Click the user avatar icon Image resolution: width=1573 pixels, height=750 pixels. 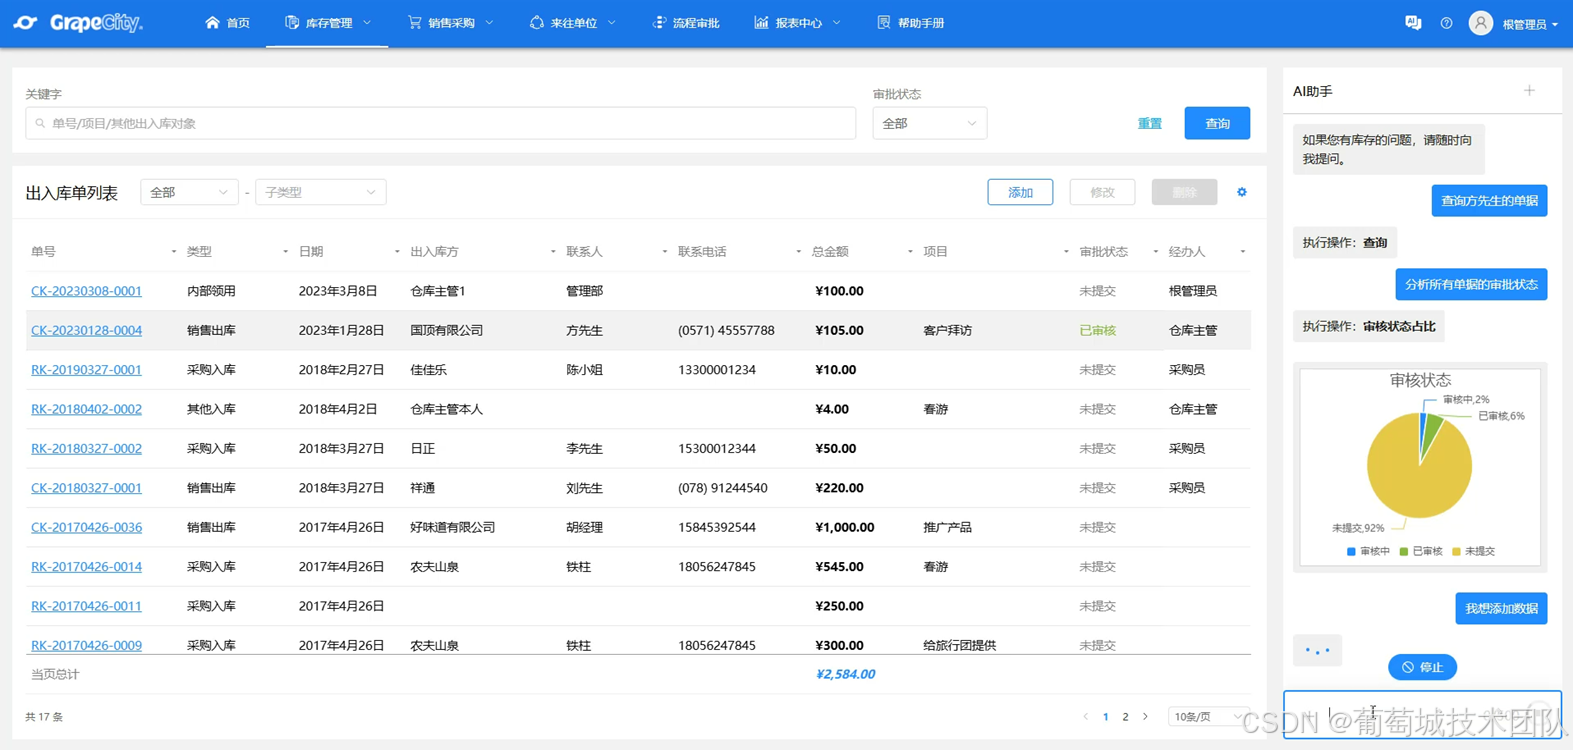click(1481, 23)
